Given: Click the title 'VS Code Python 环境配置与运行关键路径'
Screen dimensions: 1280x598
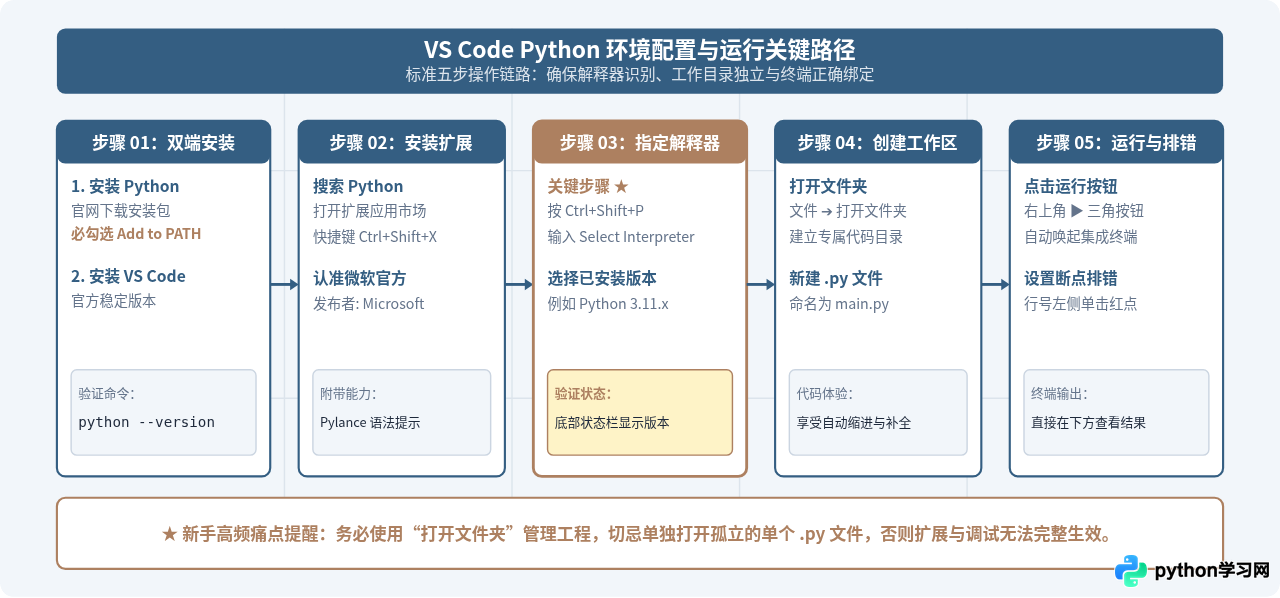Looking at the screenshot, I should click(x=640, y=50).
